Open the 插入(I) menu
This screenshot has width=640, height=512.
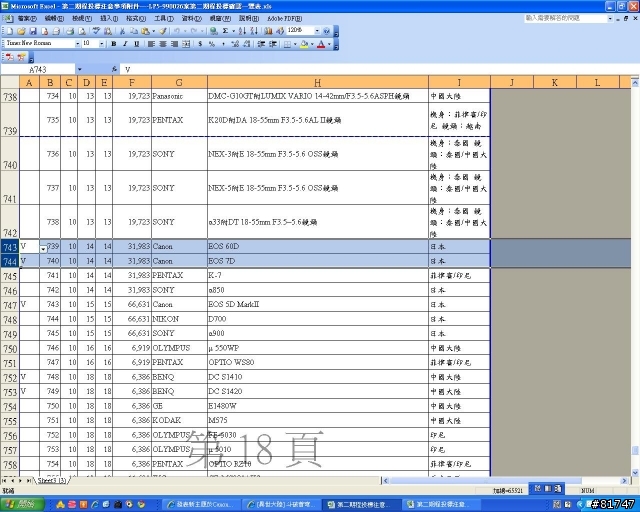[x=109, y=19]
